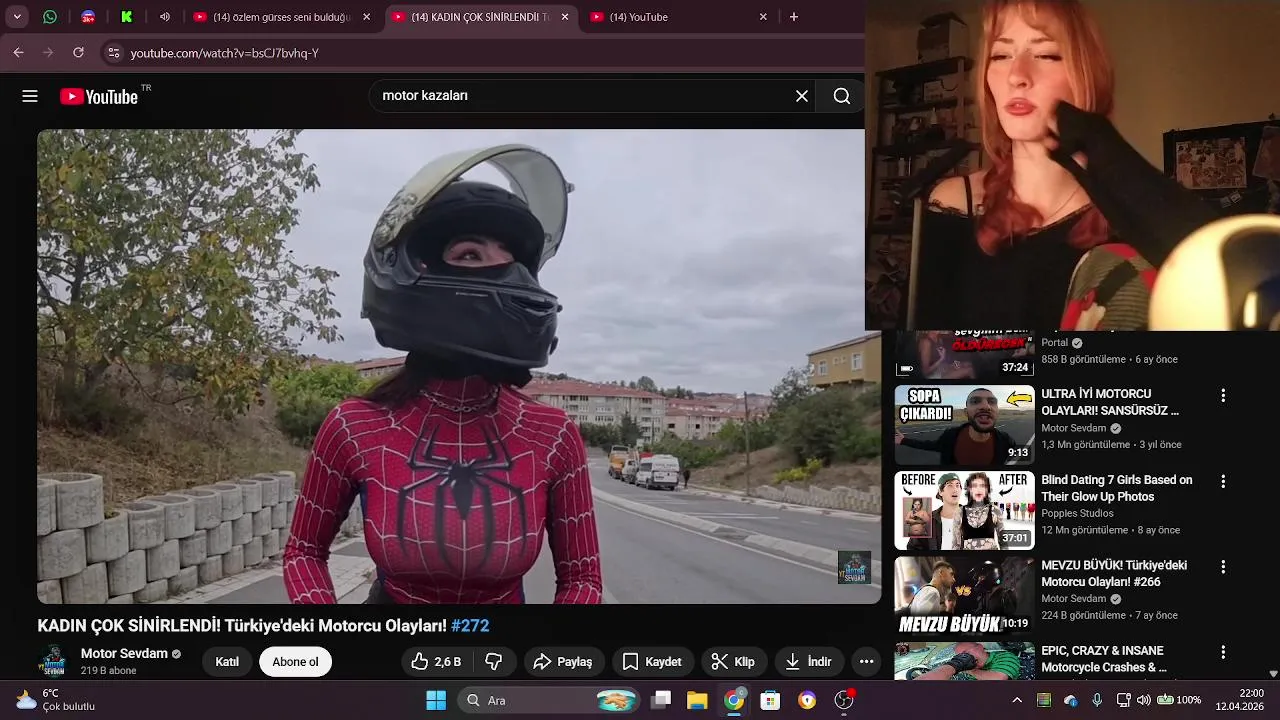View site information icon in address bar
The width and height of the screenshot is (1280, 720).
tap(113, 53)
